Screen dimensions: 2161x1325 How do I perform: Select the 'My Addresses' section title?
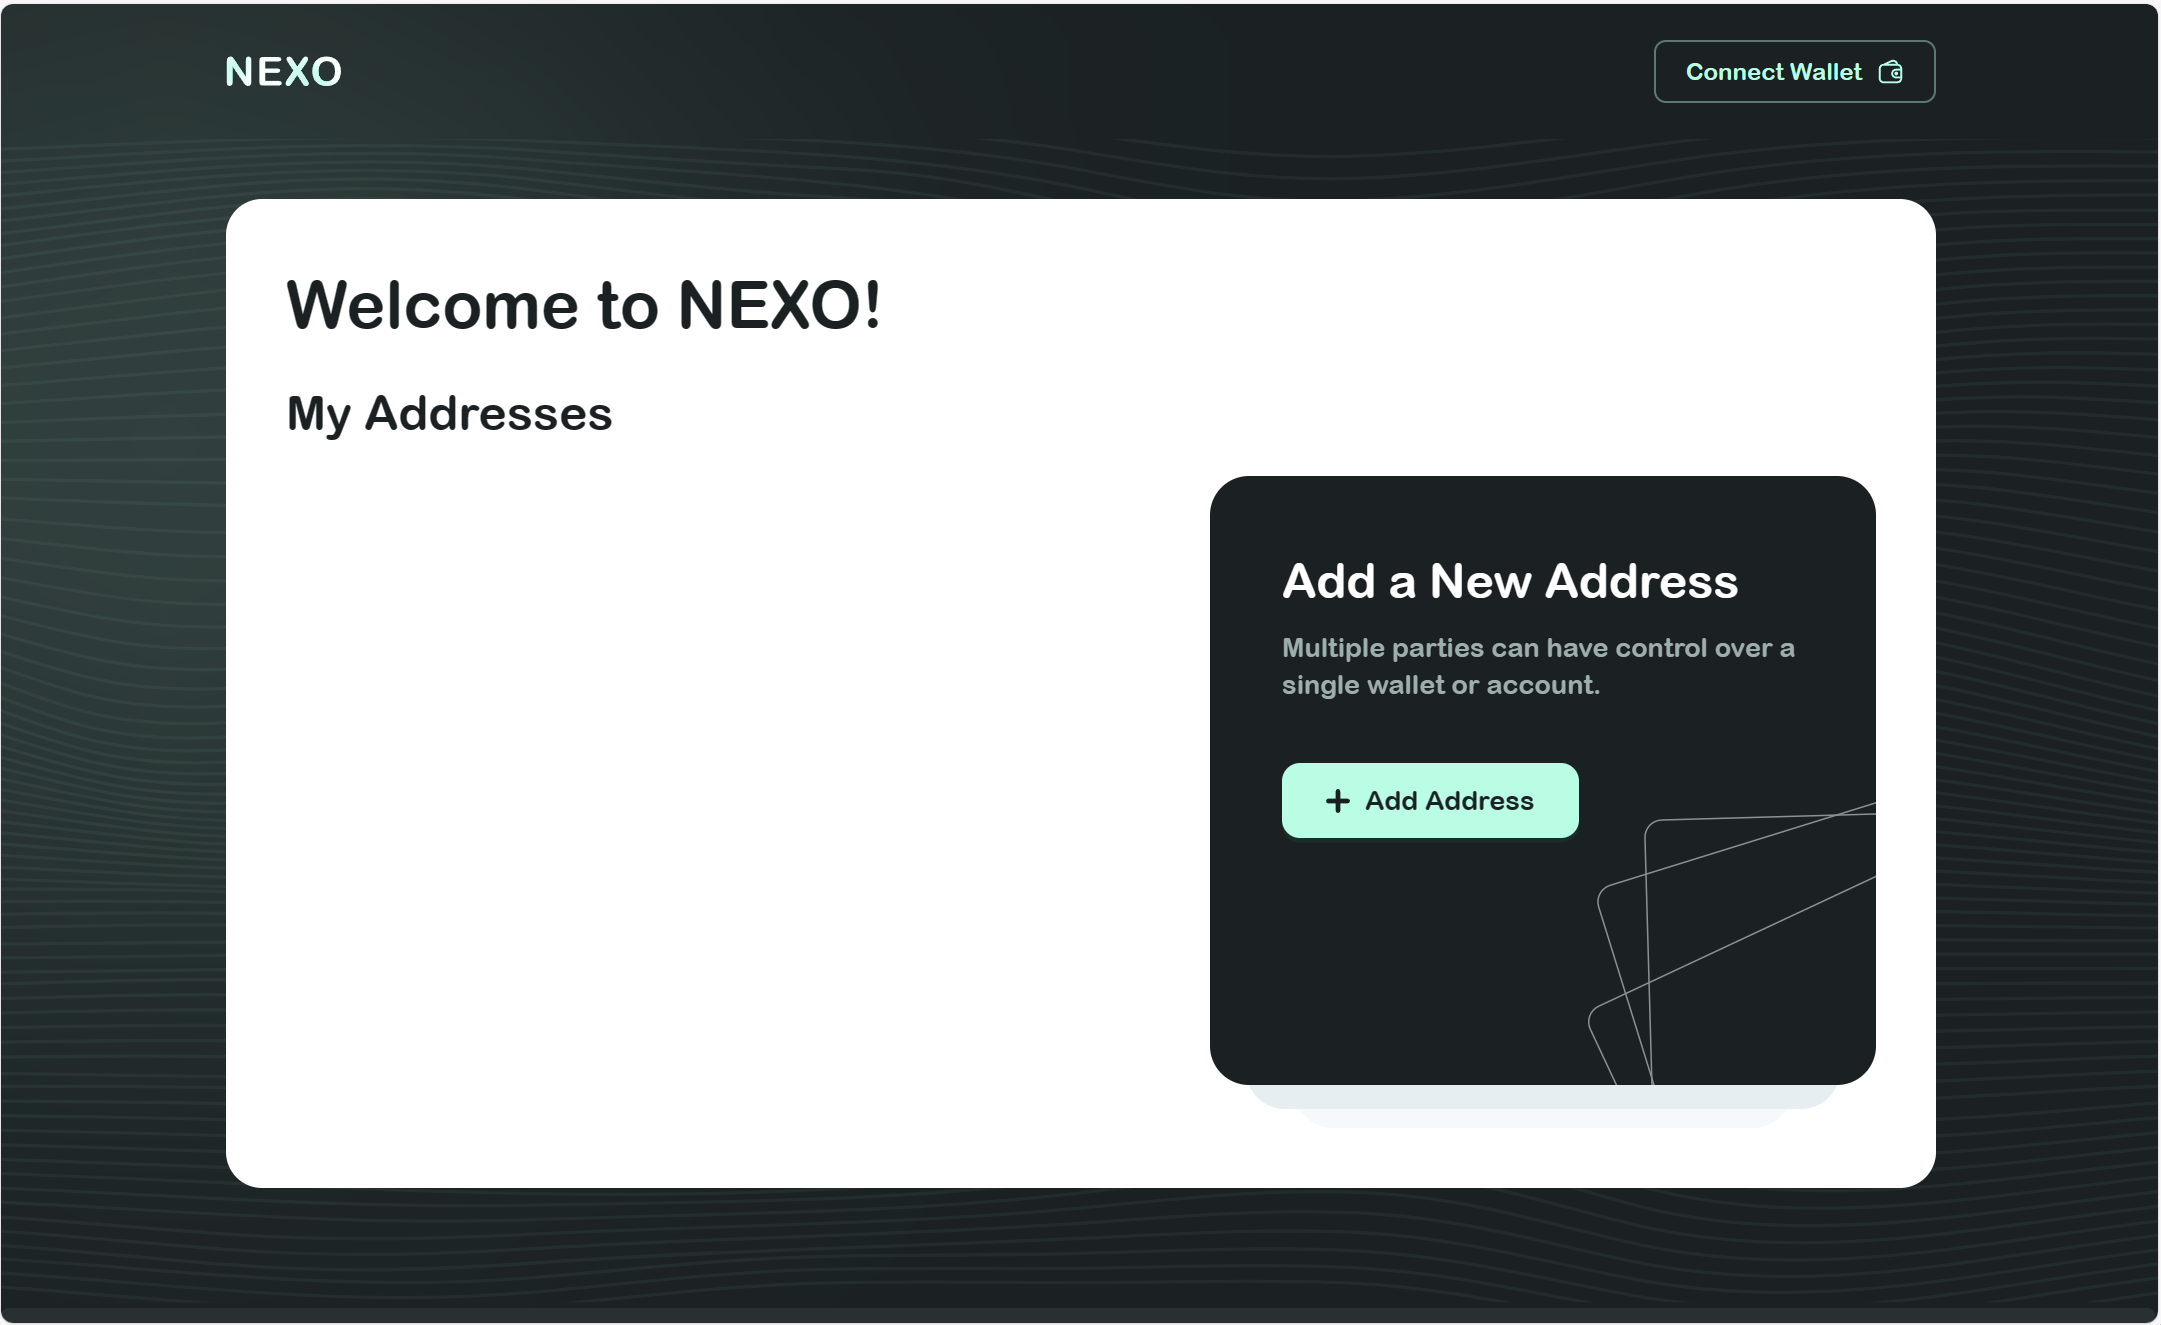(x=449, y=412)
